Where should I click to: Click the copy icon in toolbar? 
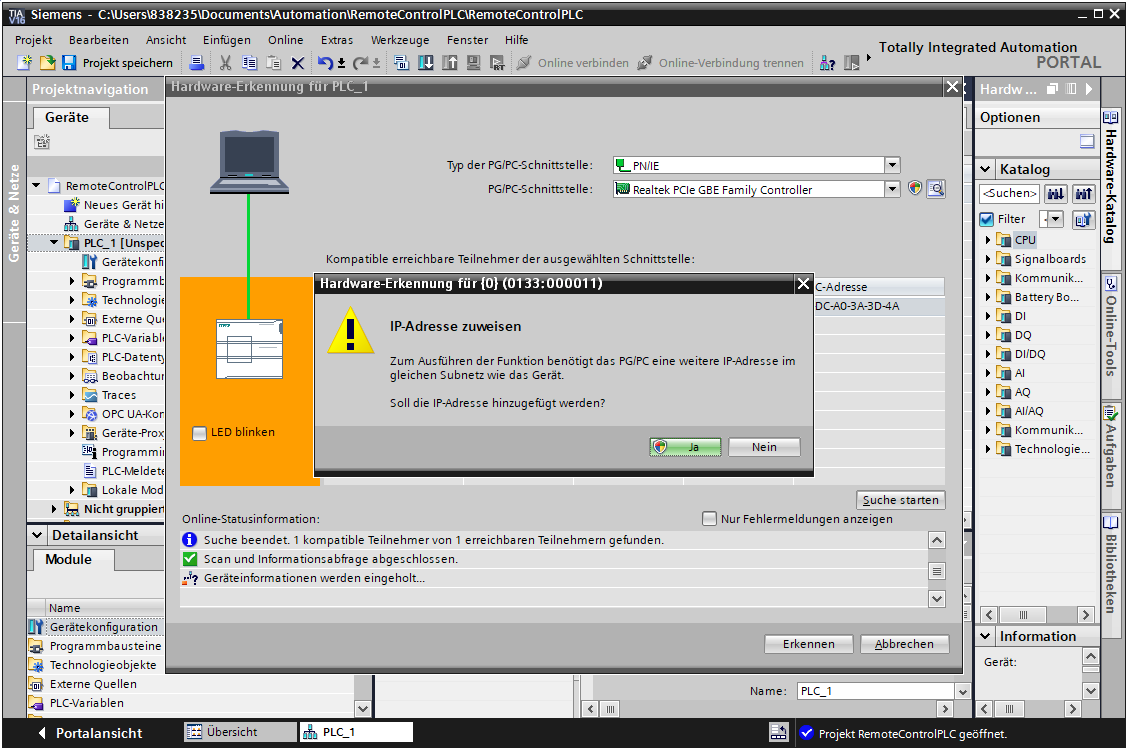[x=249, y=63]
